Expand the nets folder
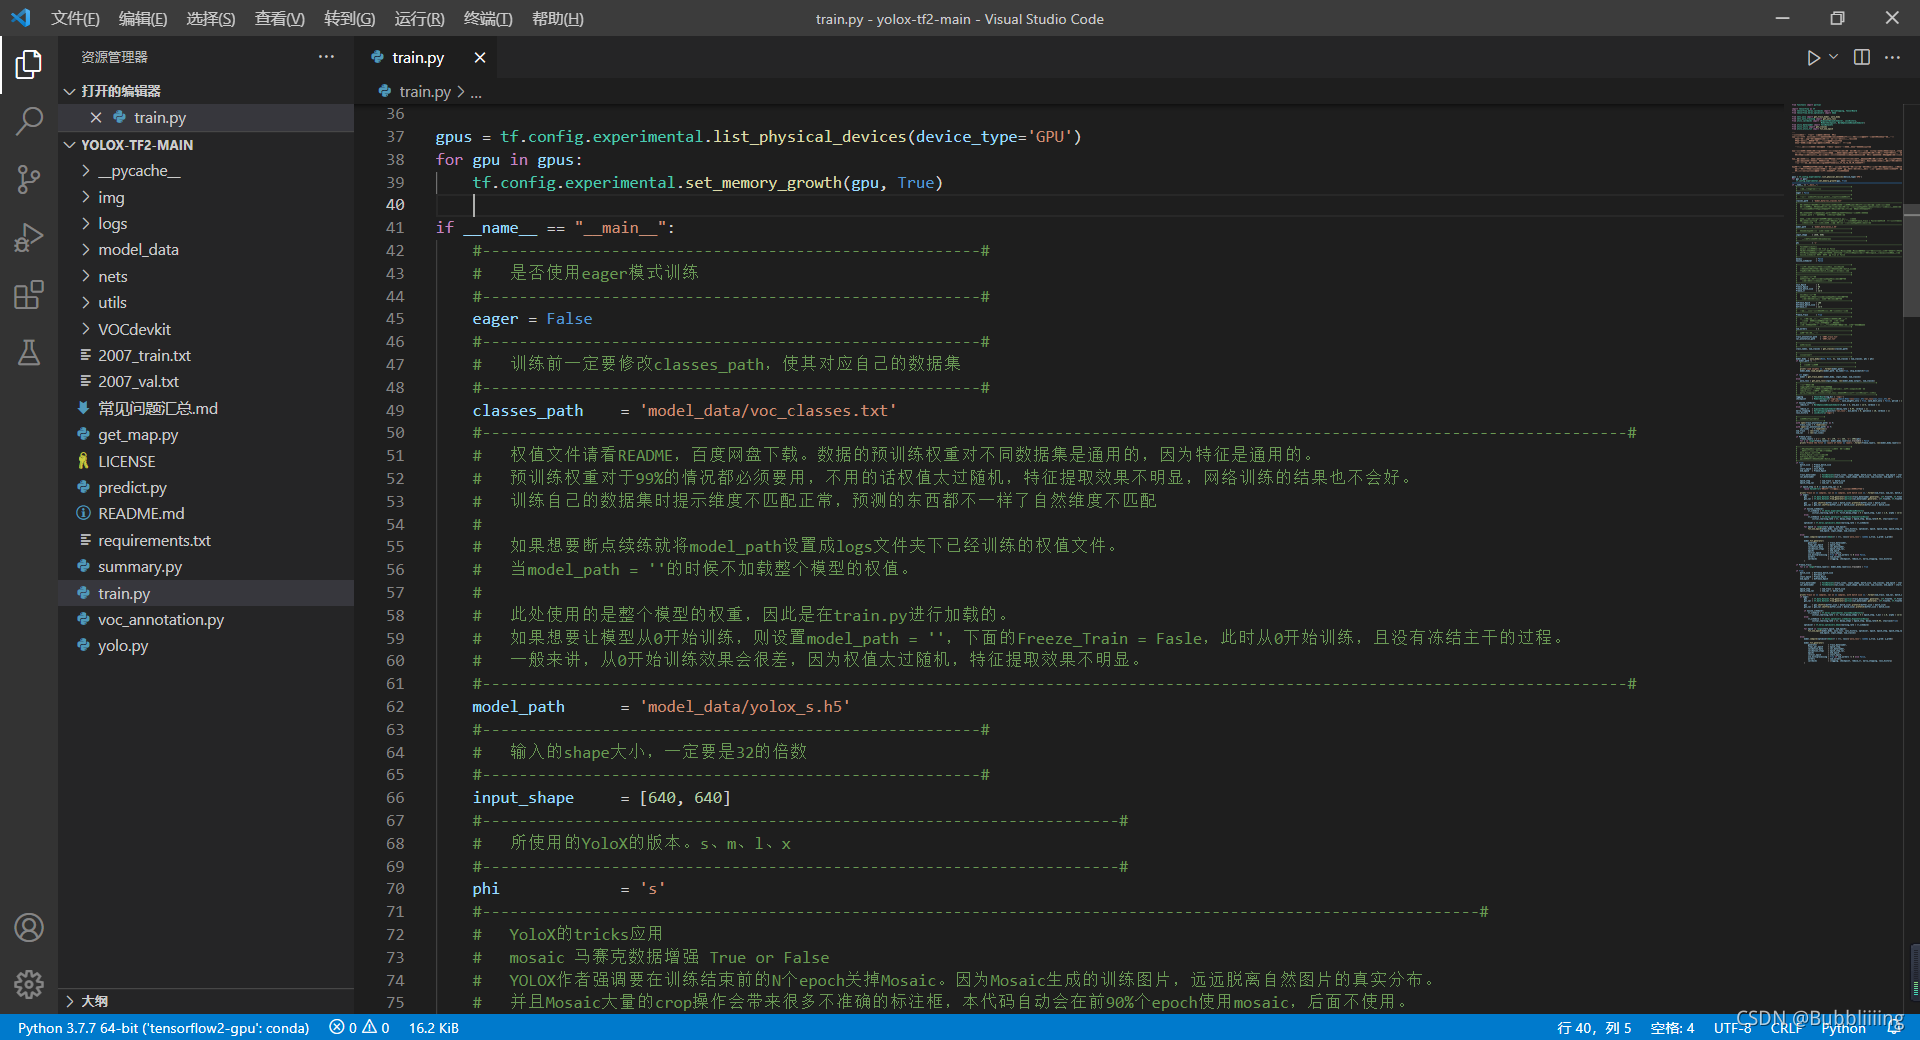This screenshot has width=1920, height=1040. pos(206,277)
